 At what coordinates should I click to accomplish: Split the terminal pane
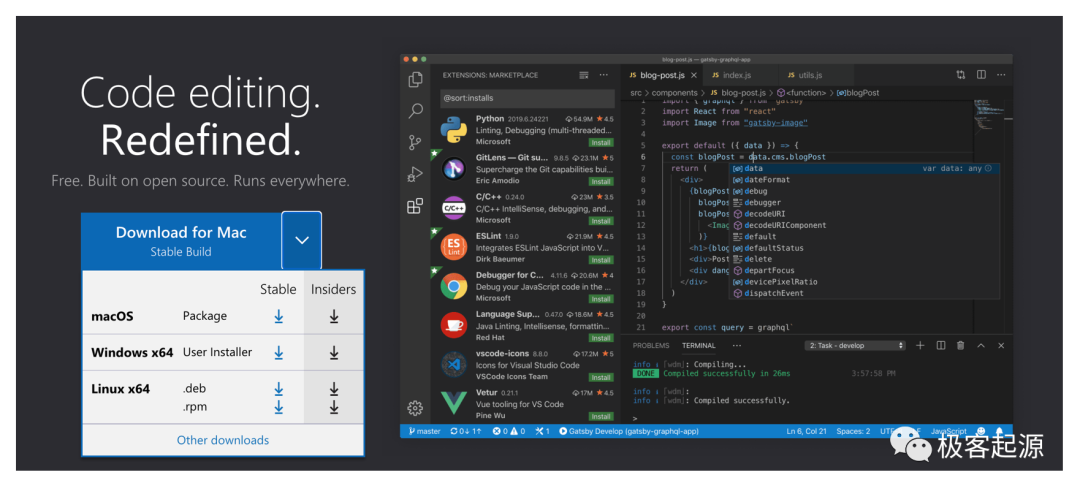(940, 346)
